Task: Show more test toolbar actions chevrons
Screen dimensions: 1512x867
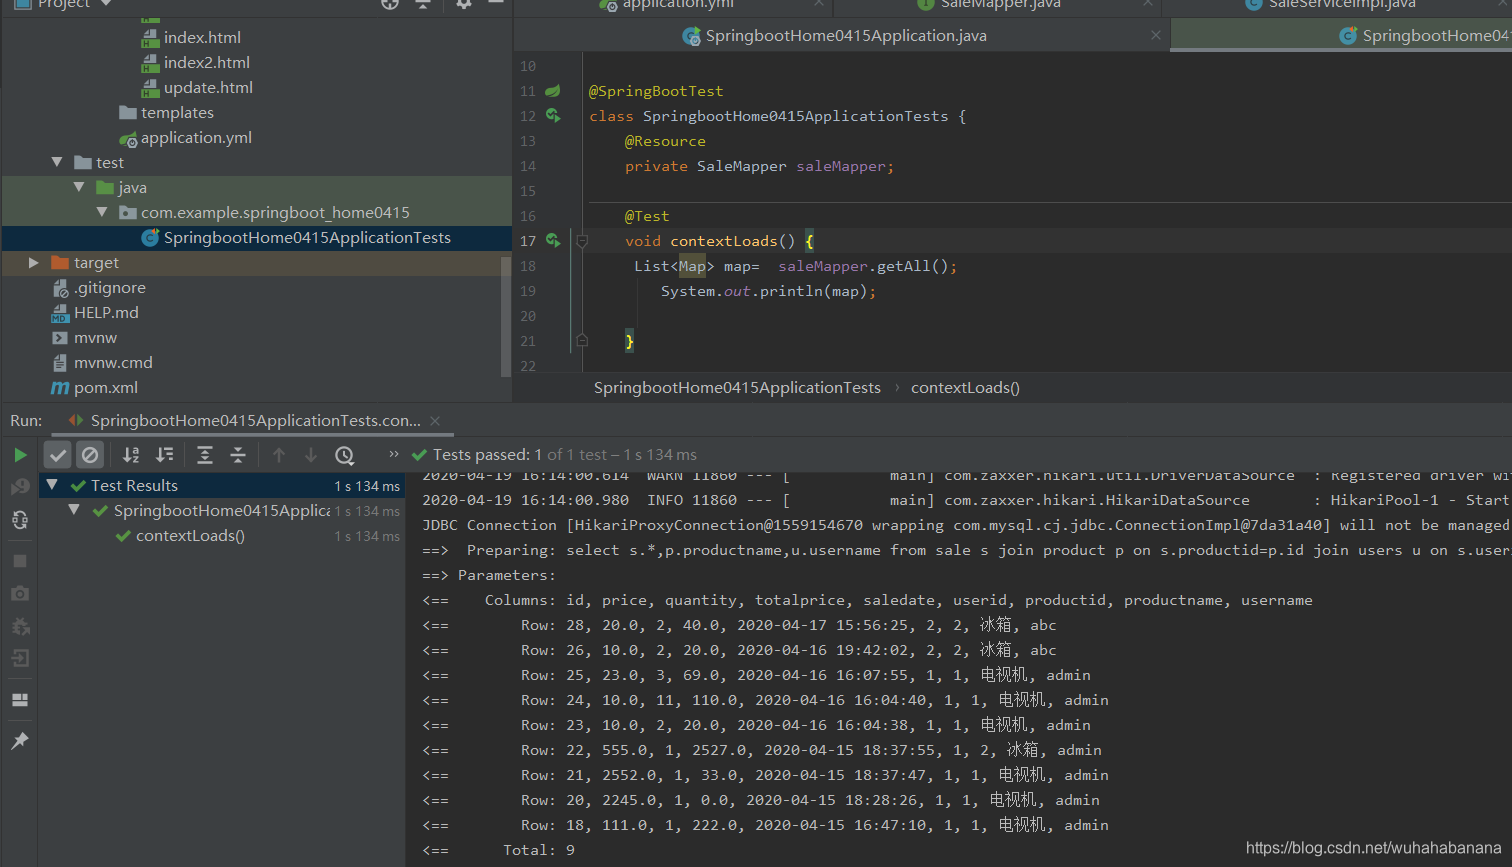Action: [x=394, y=454]
